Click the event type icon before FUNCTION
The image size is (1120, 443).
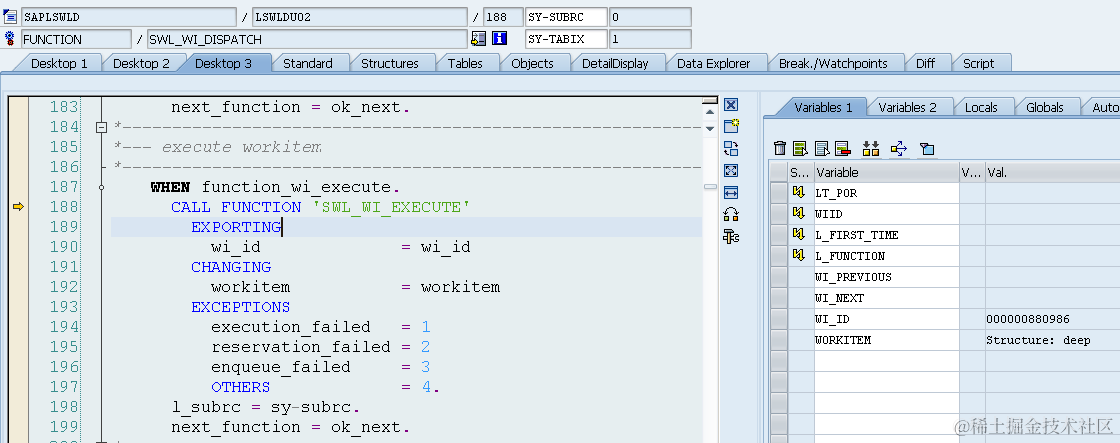tap(10, 39)
